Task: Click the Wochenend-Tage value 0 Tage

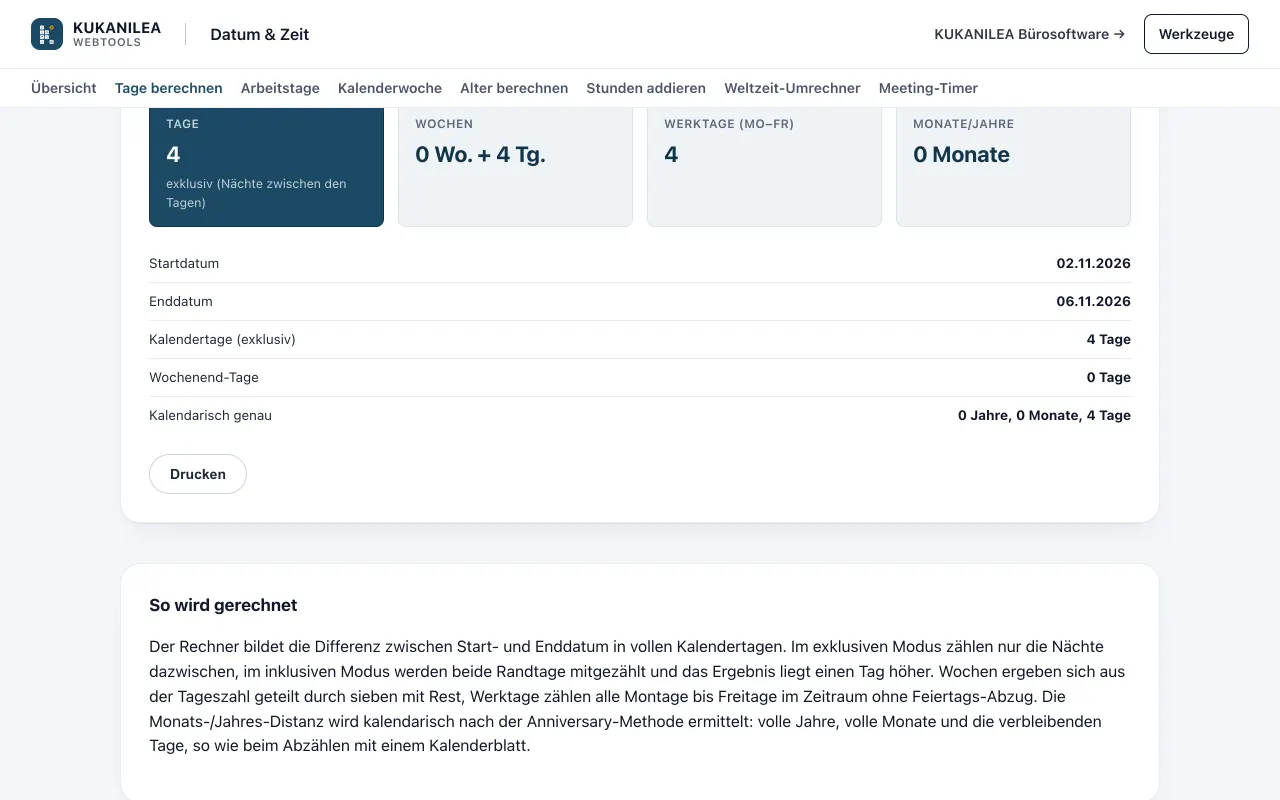Action: click(x=1109, y=378)
